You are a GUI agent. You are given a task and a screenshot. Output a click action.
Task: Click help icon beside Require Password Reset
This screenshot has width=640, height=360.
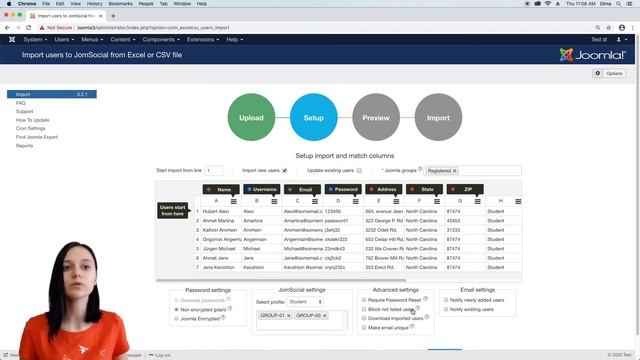425,299
